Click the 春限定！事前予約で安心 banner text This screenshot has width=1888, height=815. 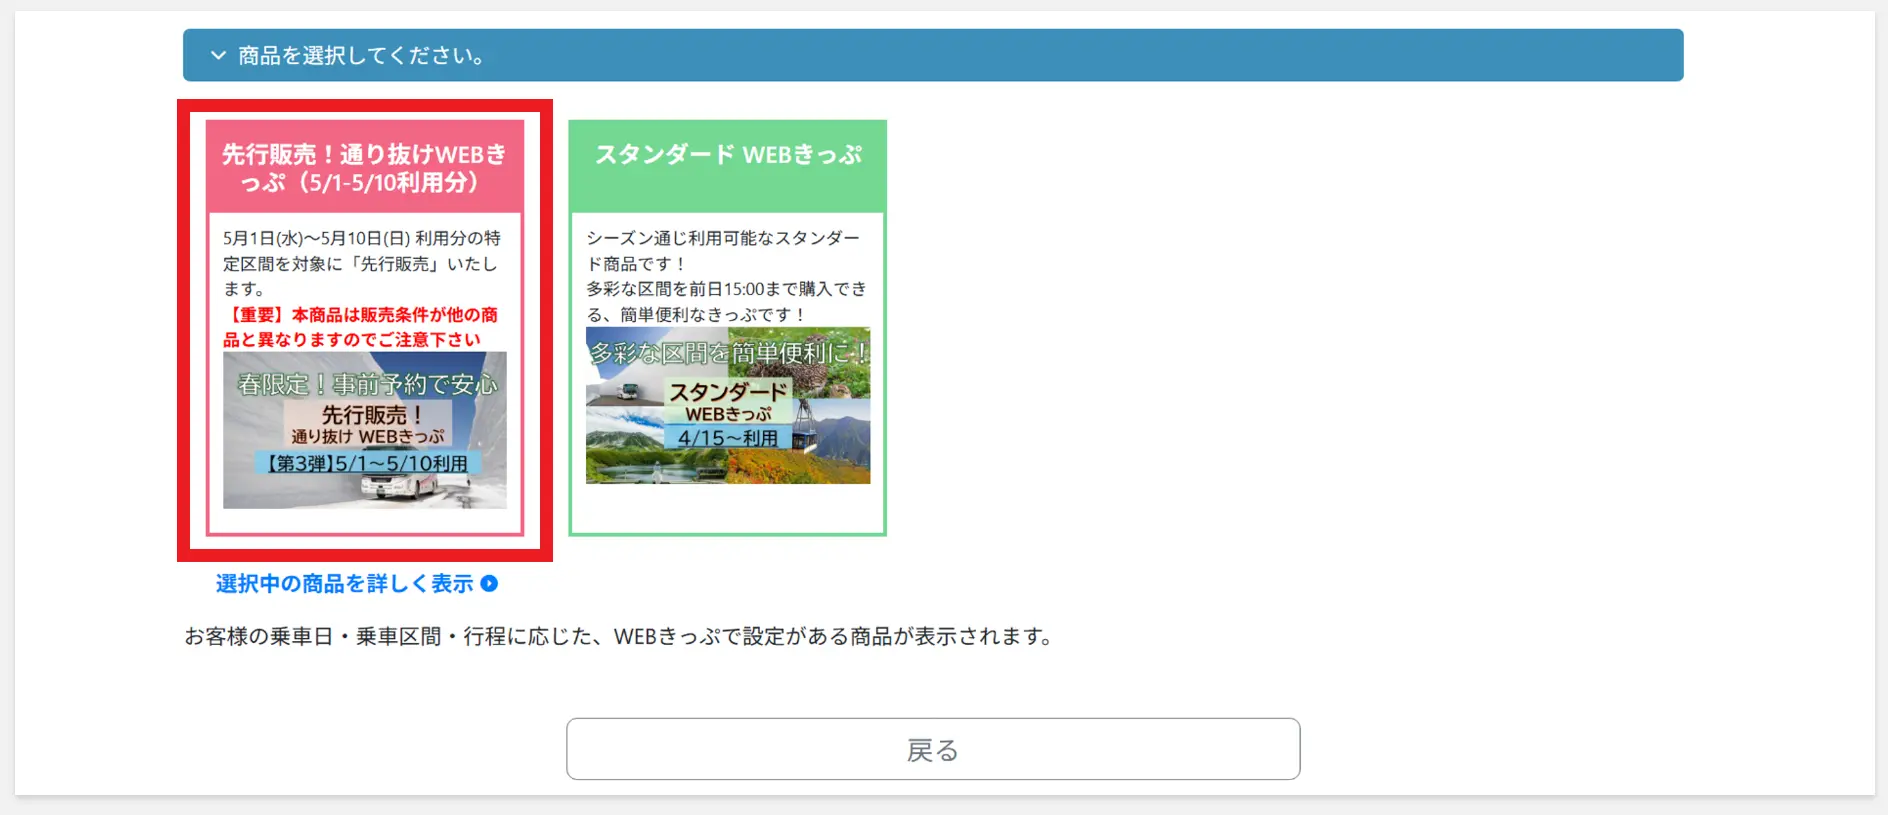click(x=366, y=384)
